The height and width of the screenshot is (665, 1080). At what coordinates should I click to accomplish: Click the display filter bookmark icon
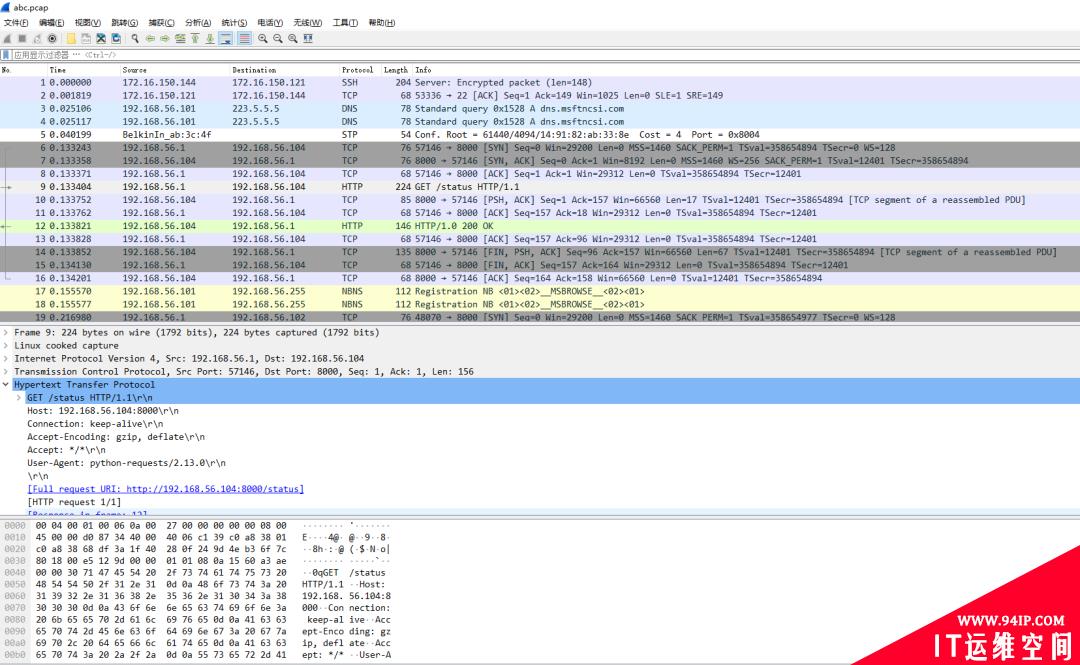[x=6, y=54]
